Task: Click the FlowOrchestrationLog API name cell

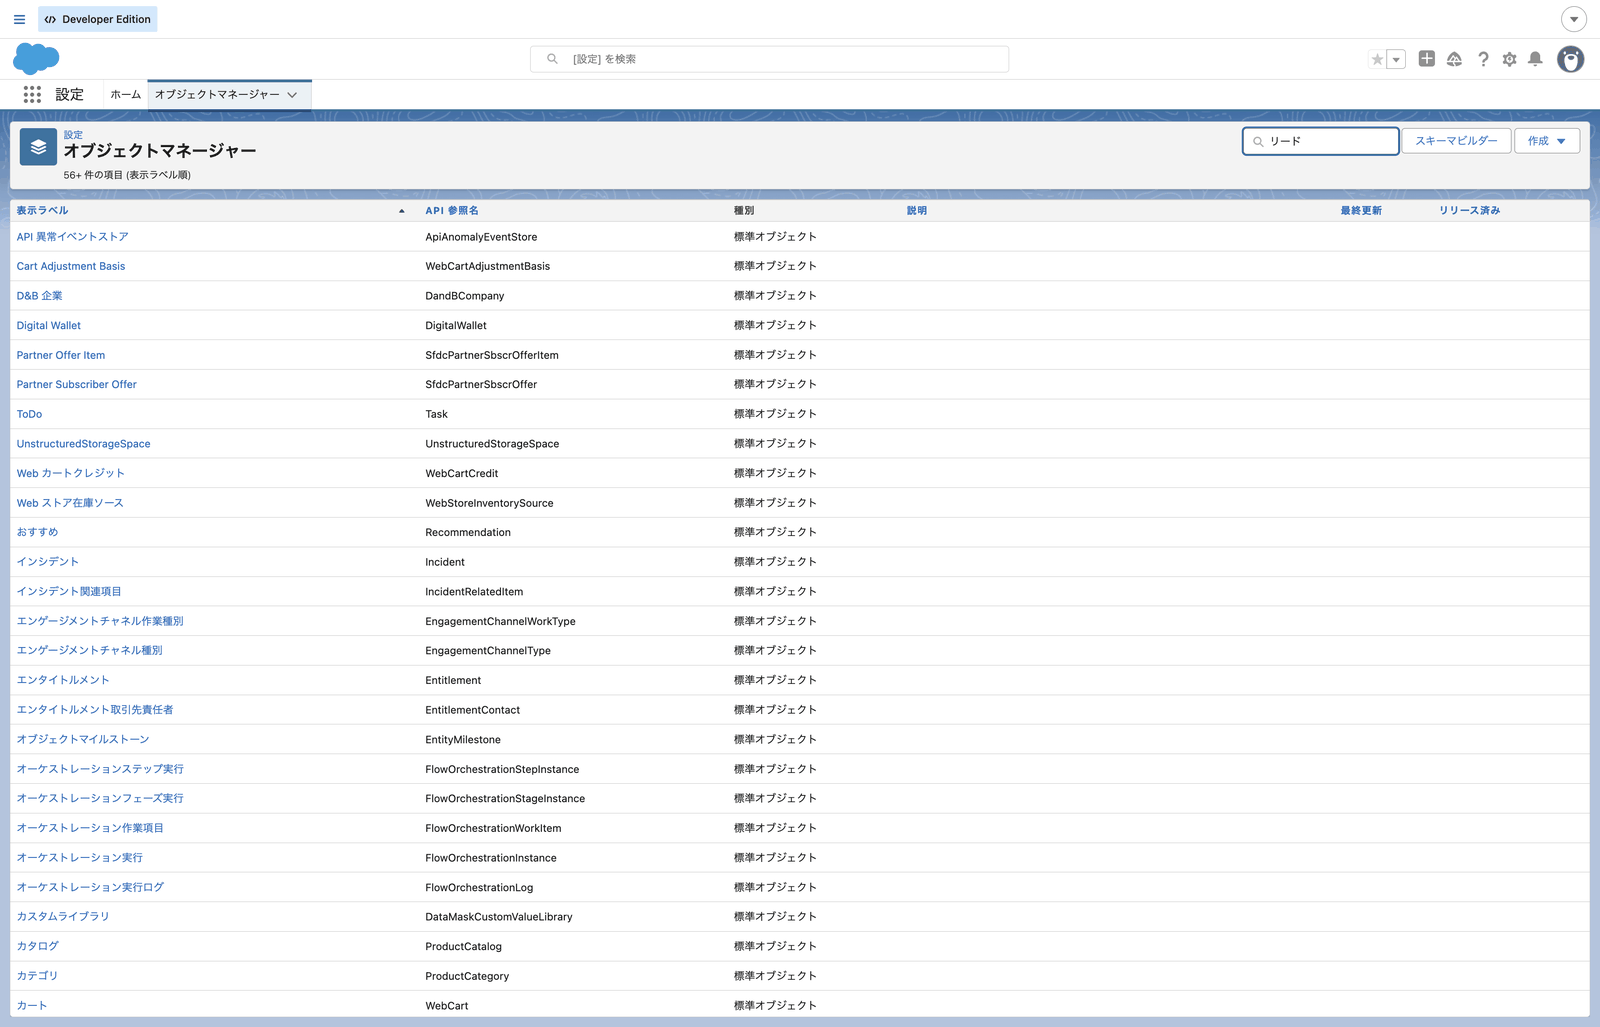Action: pos(479,887)
